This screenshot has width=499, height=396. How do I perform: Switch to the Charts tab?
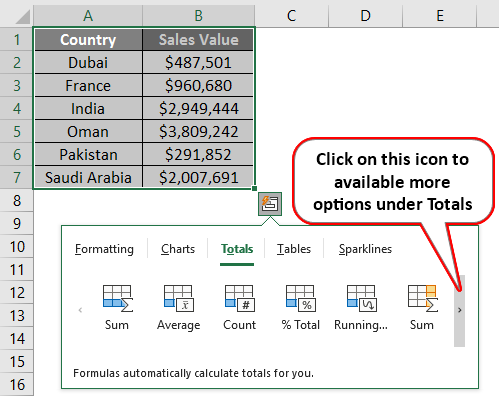point(178,249)
